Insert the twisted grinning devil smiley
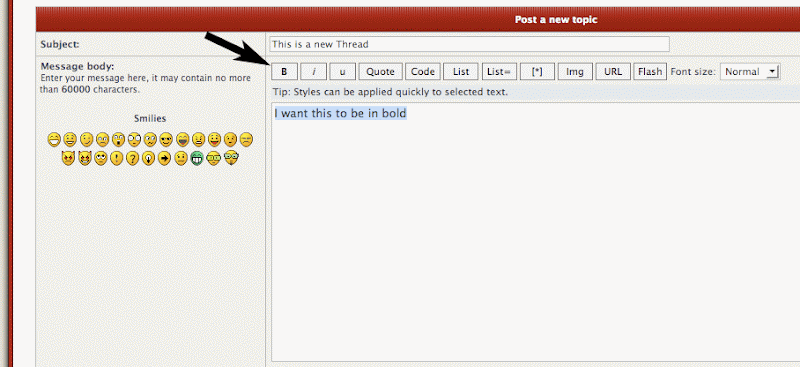800x367 pixels. [85, 158]
